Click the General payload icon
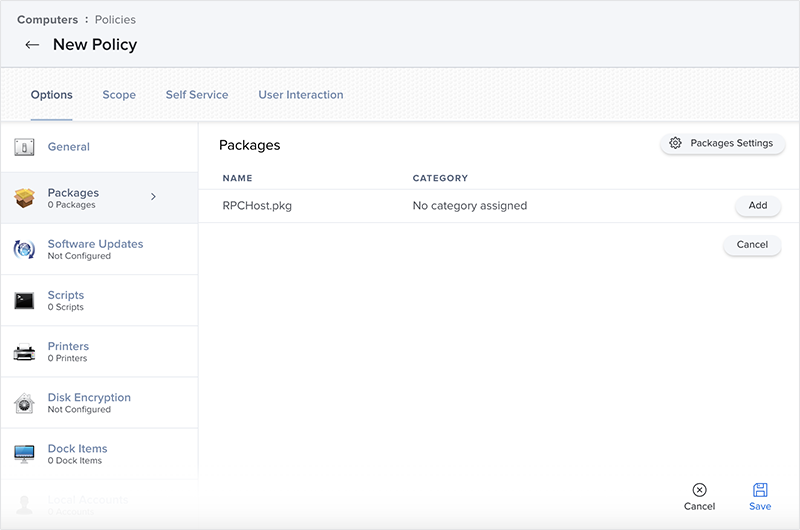This screenshot has height=530, width=800. 25,148
